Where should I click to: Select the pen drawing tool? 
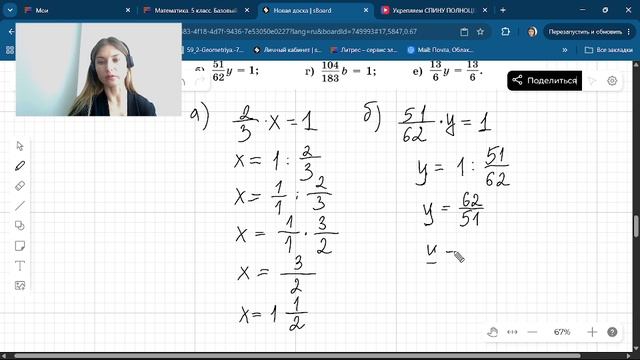coord(20,166)
